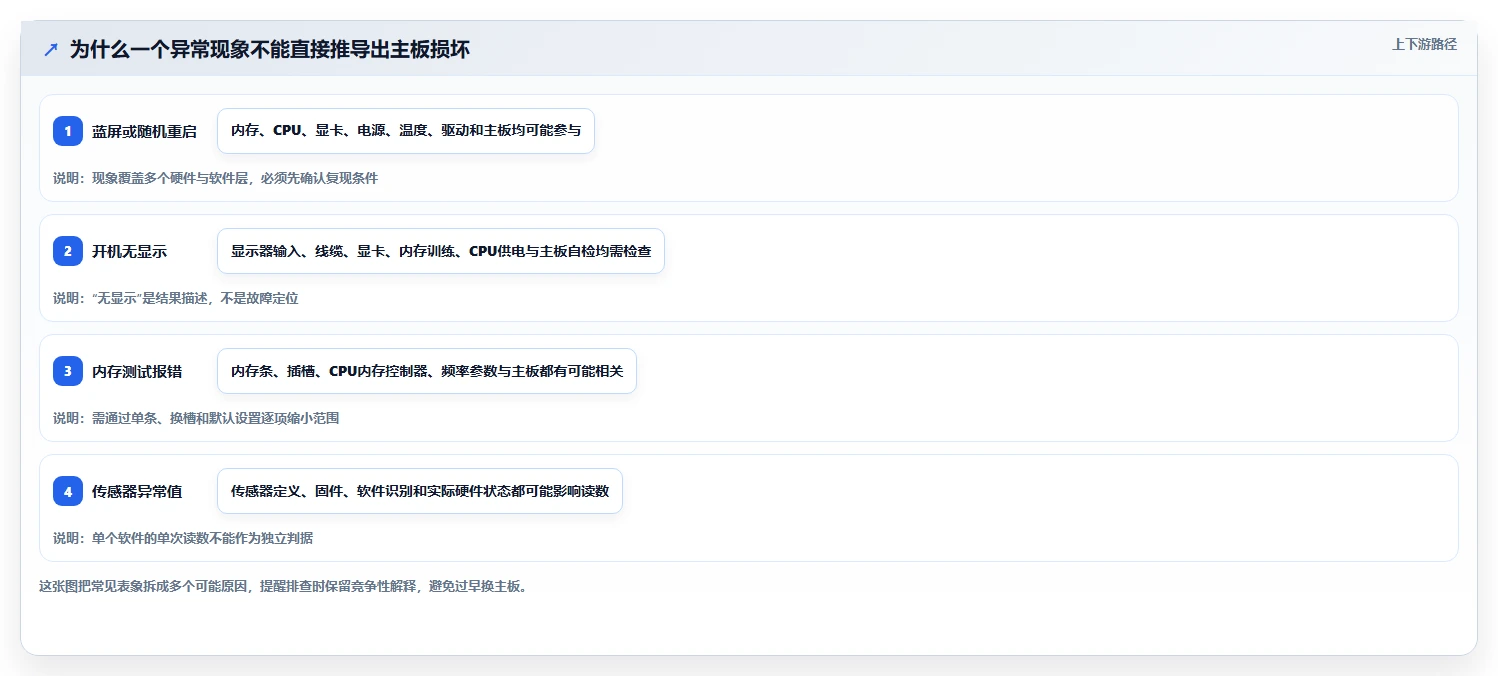Image resolution: width=1498 pixels, height=676 pixels.
Task: Click note 需通过单条、换槽和默认设置逐项缩小范围
Action: (x=196, y=418)
